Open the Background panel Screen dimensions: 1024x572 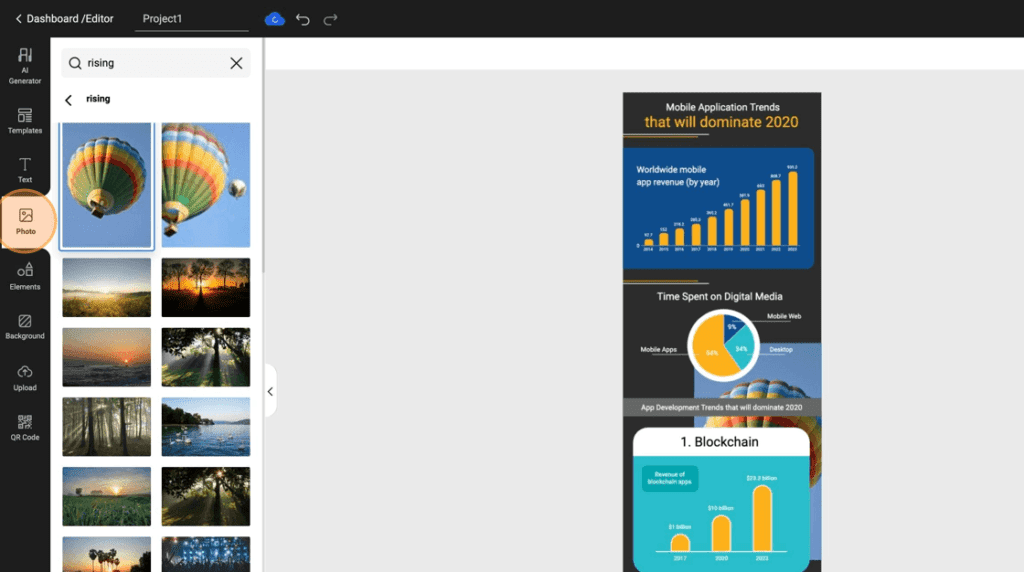(25, 327)
